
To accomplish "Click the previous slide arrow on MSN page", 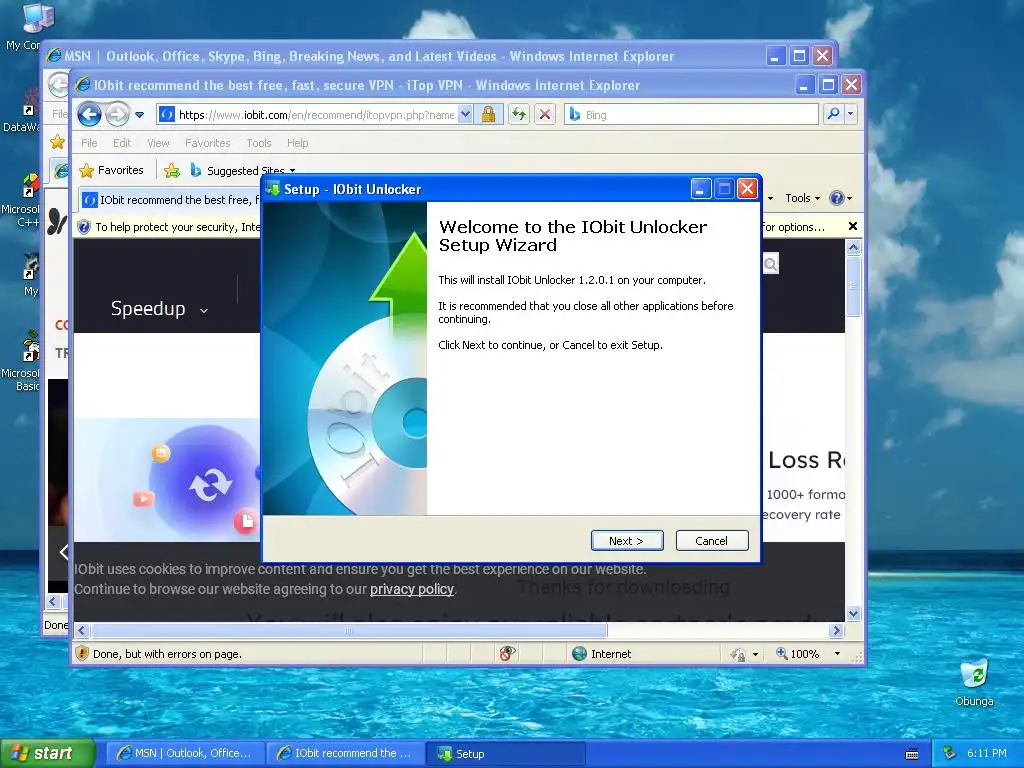I will 63,552.
